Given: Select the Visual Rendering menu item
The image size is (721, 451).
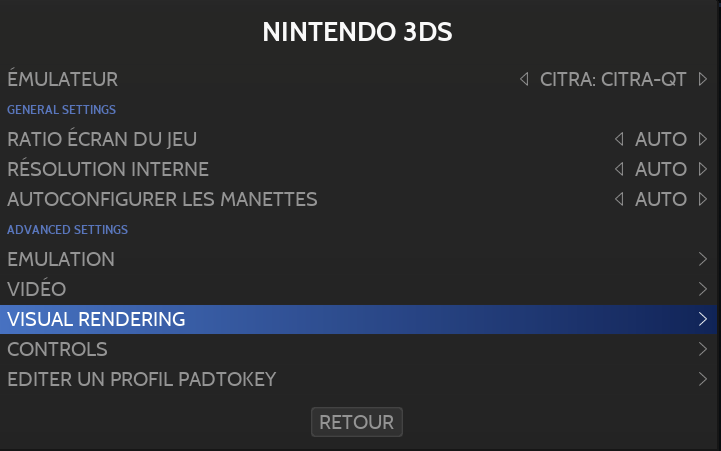Looking at the screenshot, I should [96, 320].
